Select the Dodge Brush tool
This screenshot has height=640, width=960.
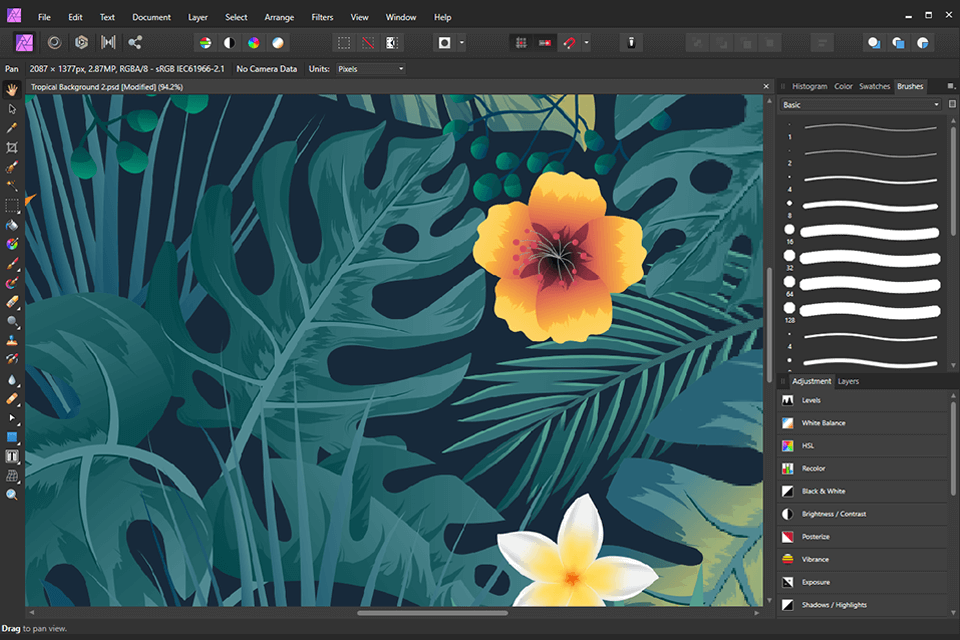12,322
